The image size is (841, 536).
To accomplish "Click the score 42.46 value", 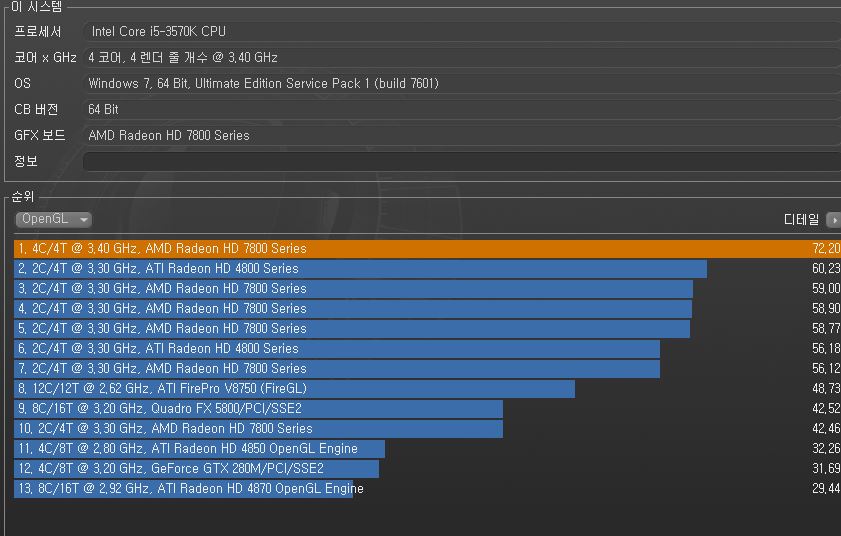I will (827, 429).
